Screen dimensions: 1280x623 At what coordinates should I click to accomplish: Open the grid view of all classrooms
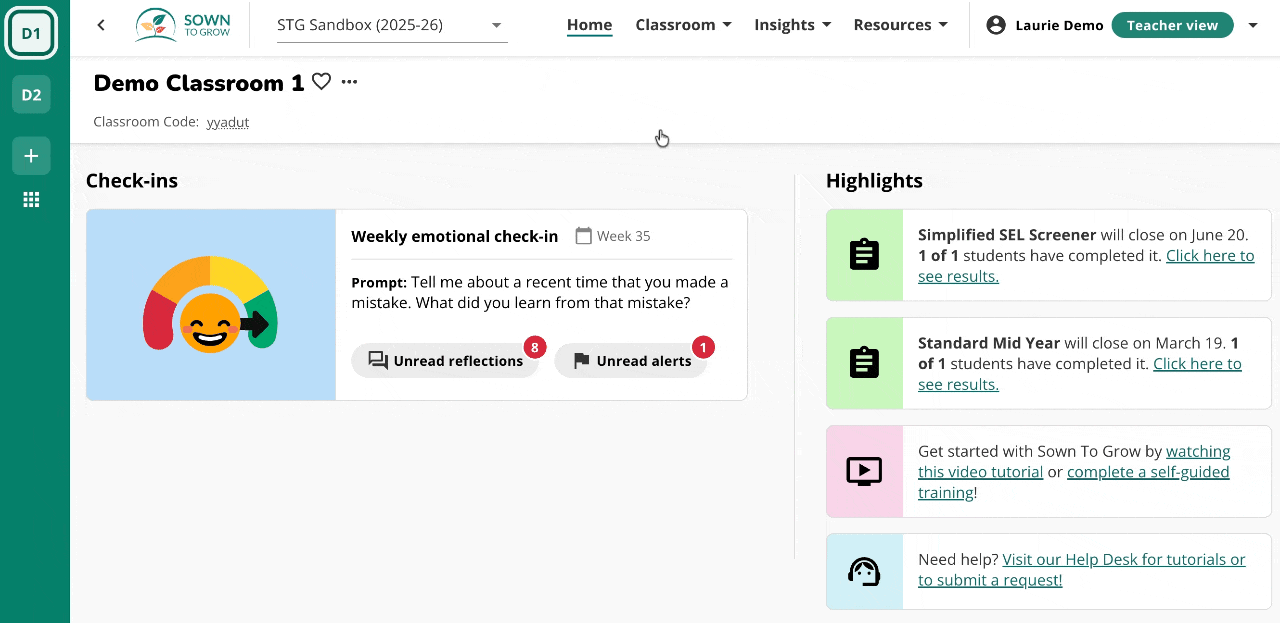point(31,200)
